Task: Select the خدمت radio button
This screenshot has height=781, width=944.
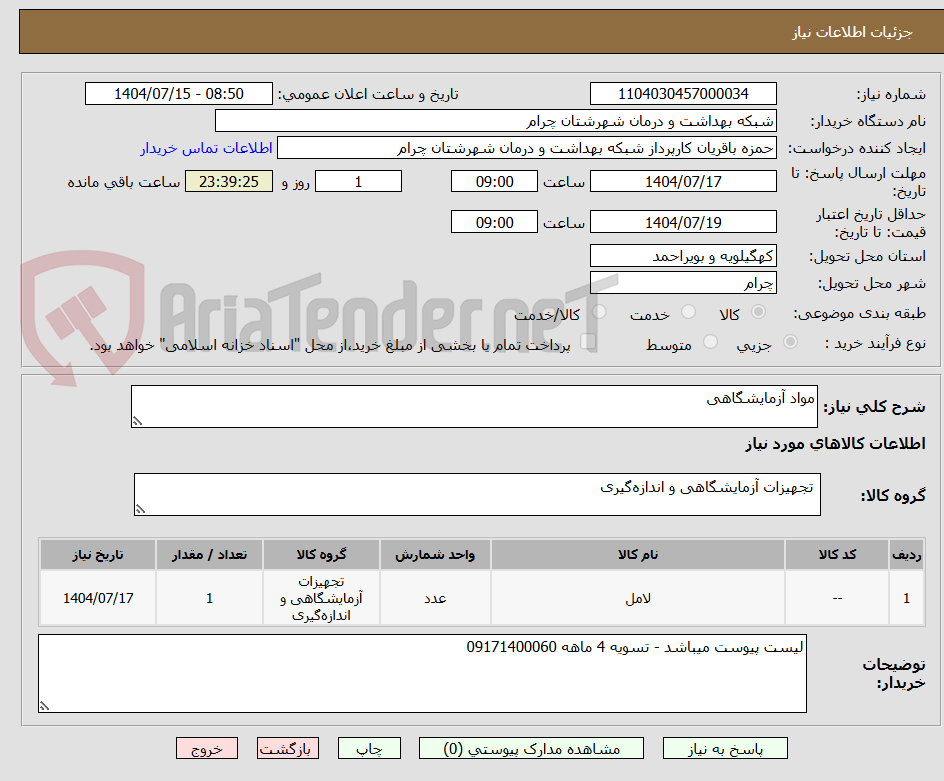Action: [x=687, y=312]
